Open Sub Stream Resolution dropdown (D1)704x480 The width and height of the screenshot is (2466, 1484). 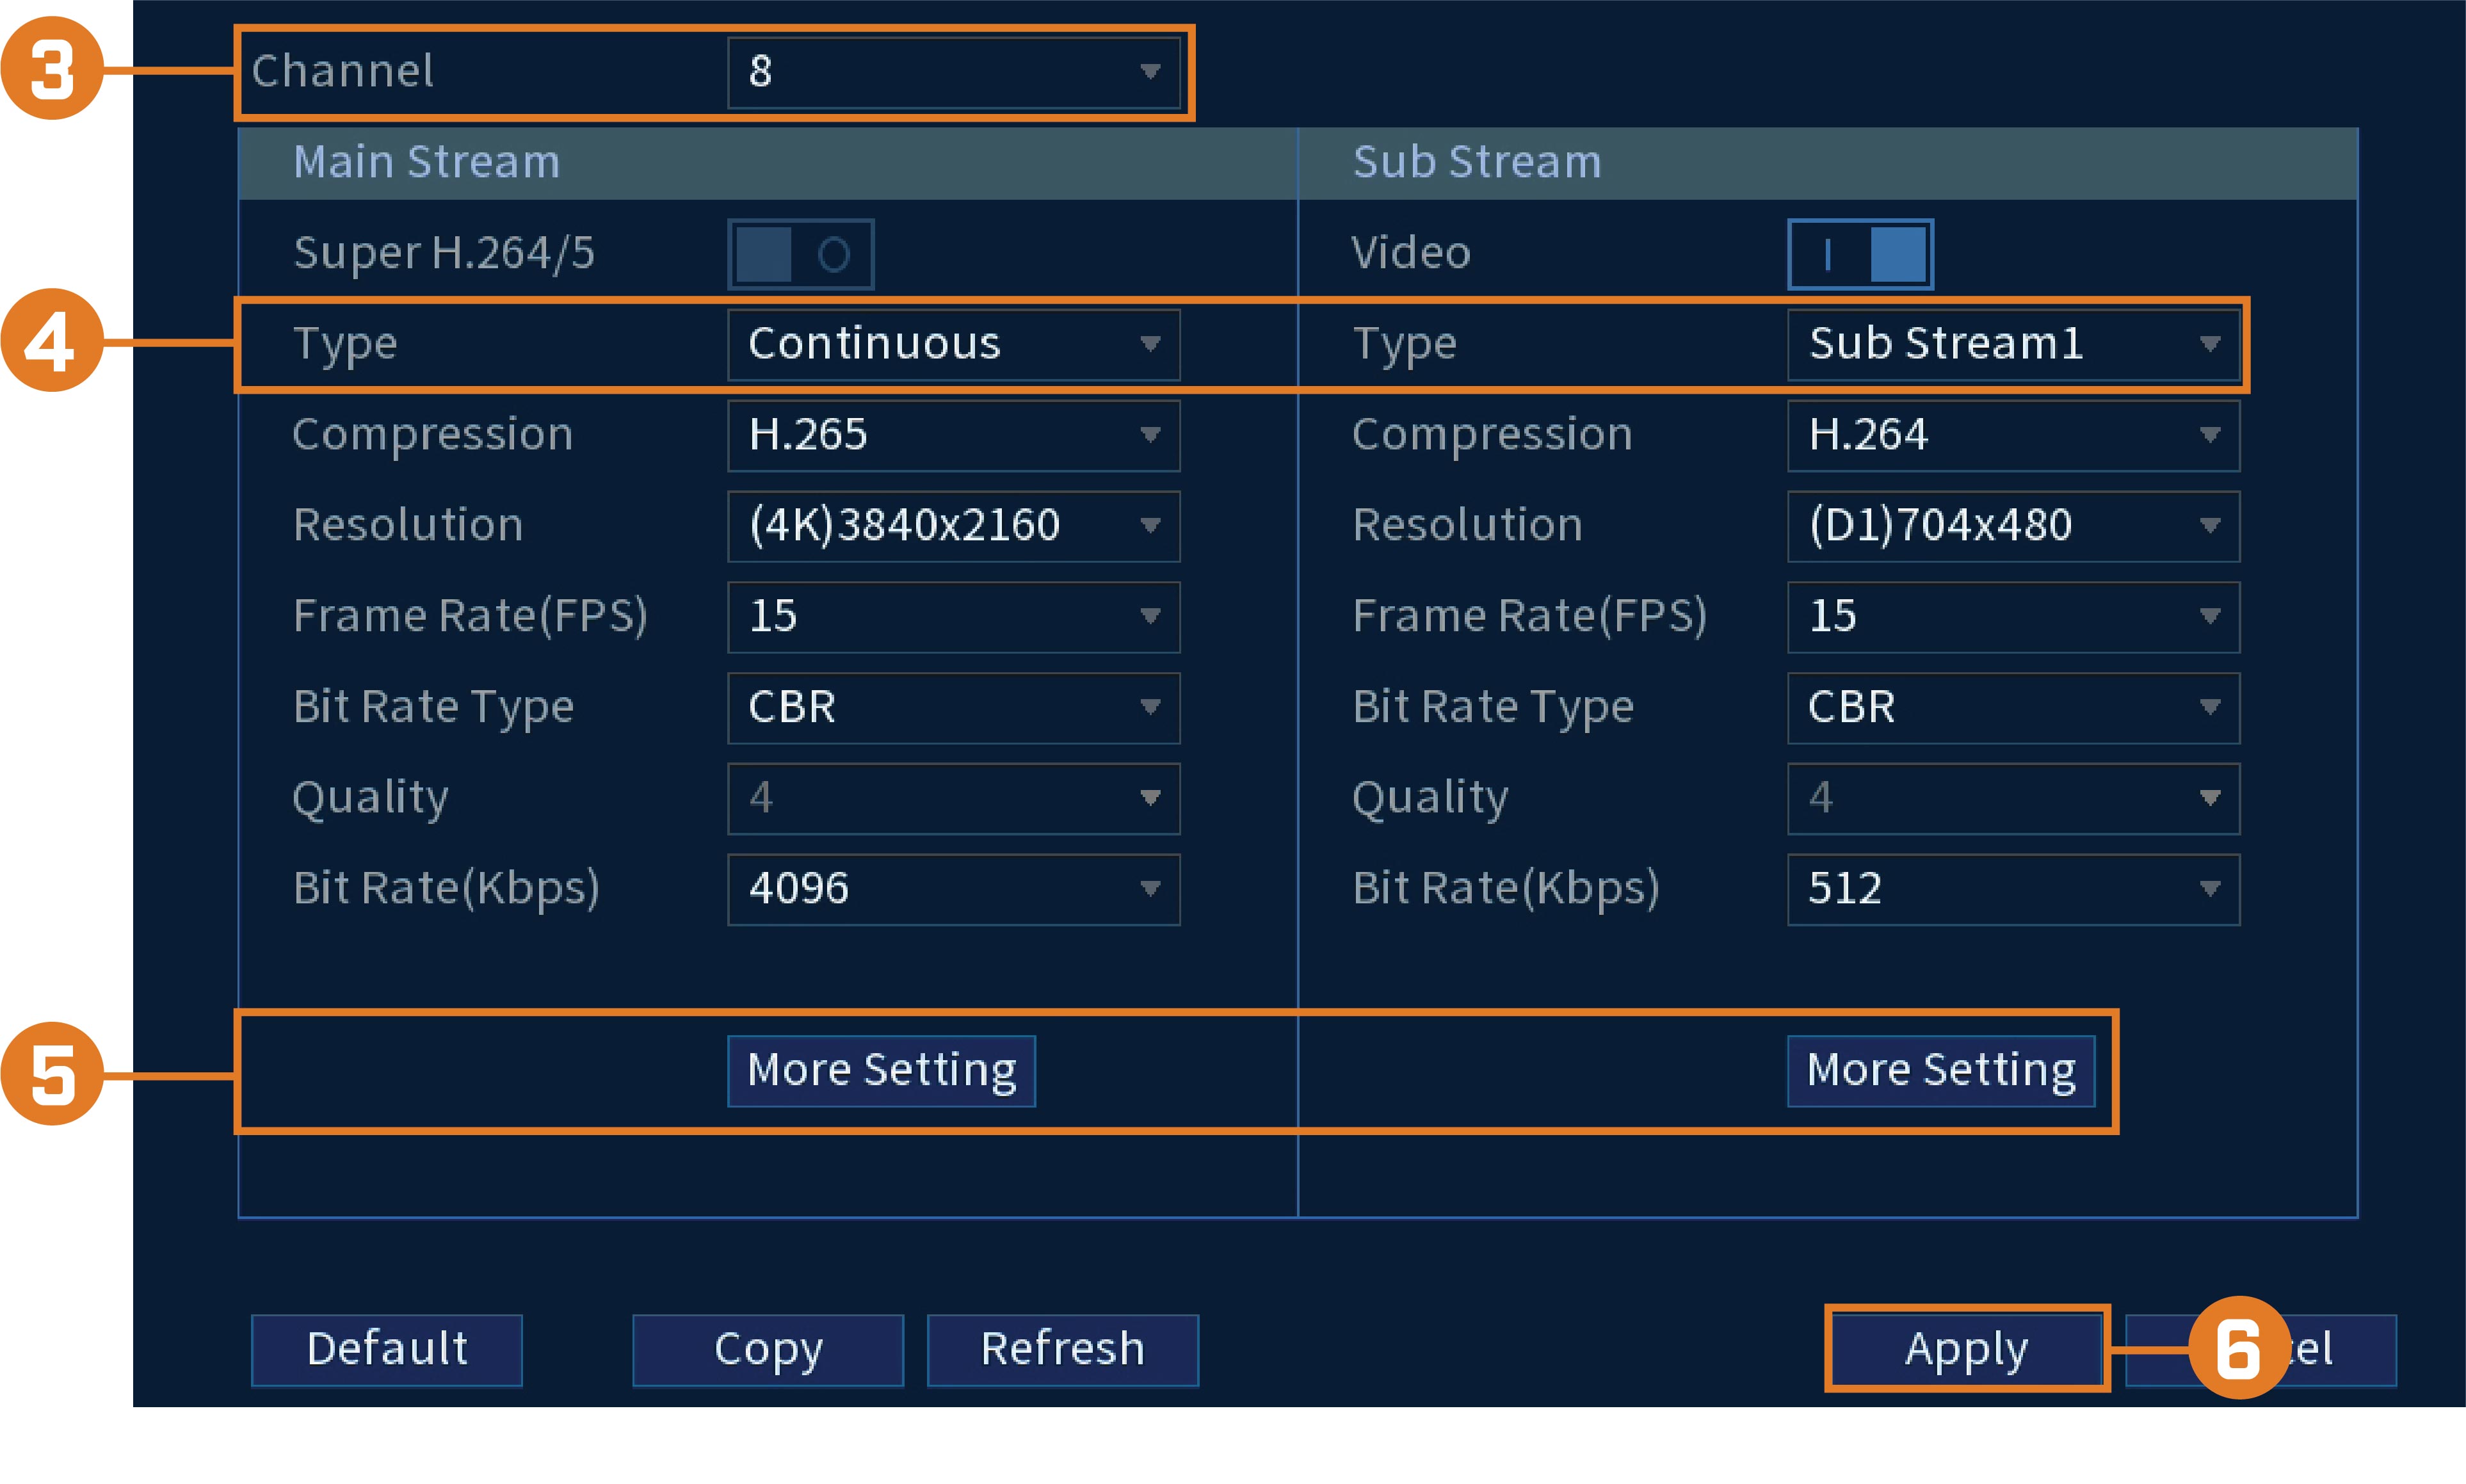[2013, 526]
